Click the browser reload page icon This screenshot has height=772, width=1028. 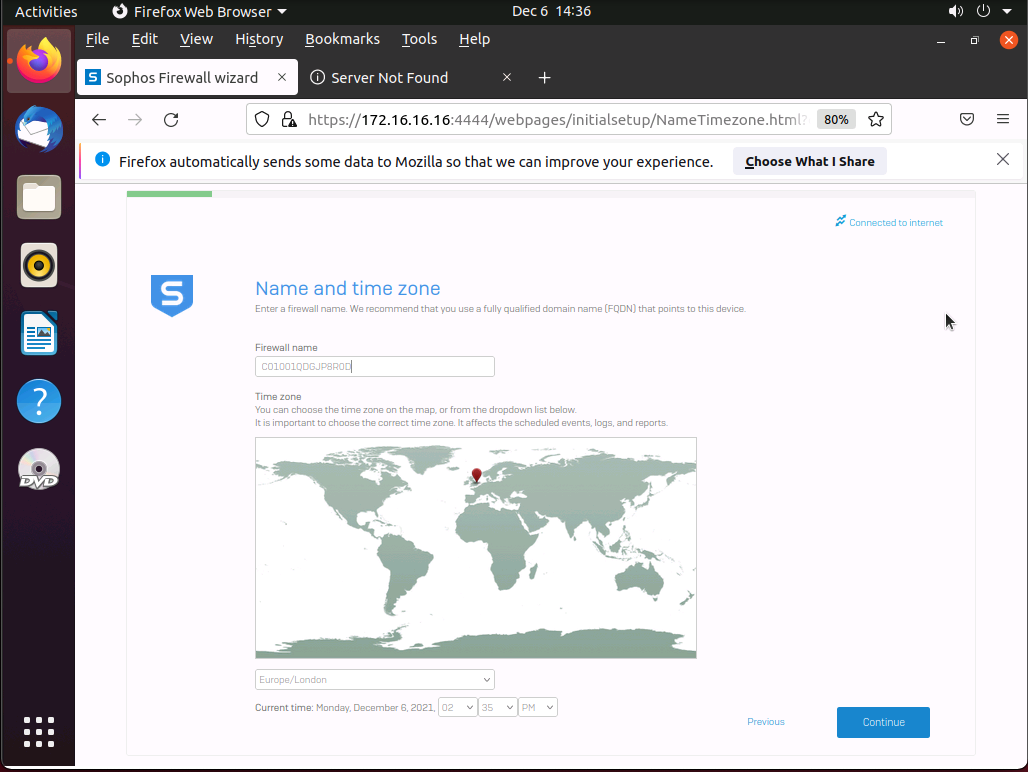(x=171, y=120)
